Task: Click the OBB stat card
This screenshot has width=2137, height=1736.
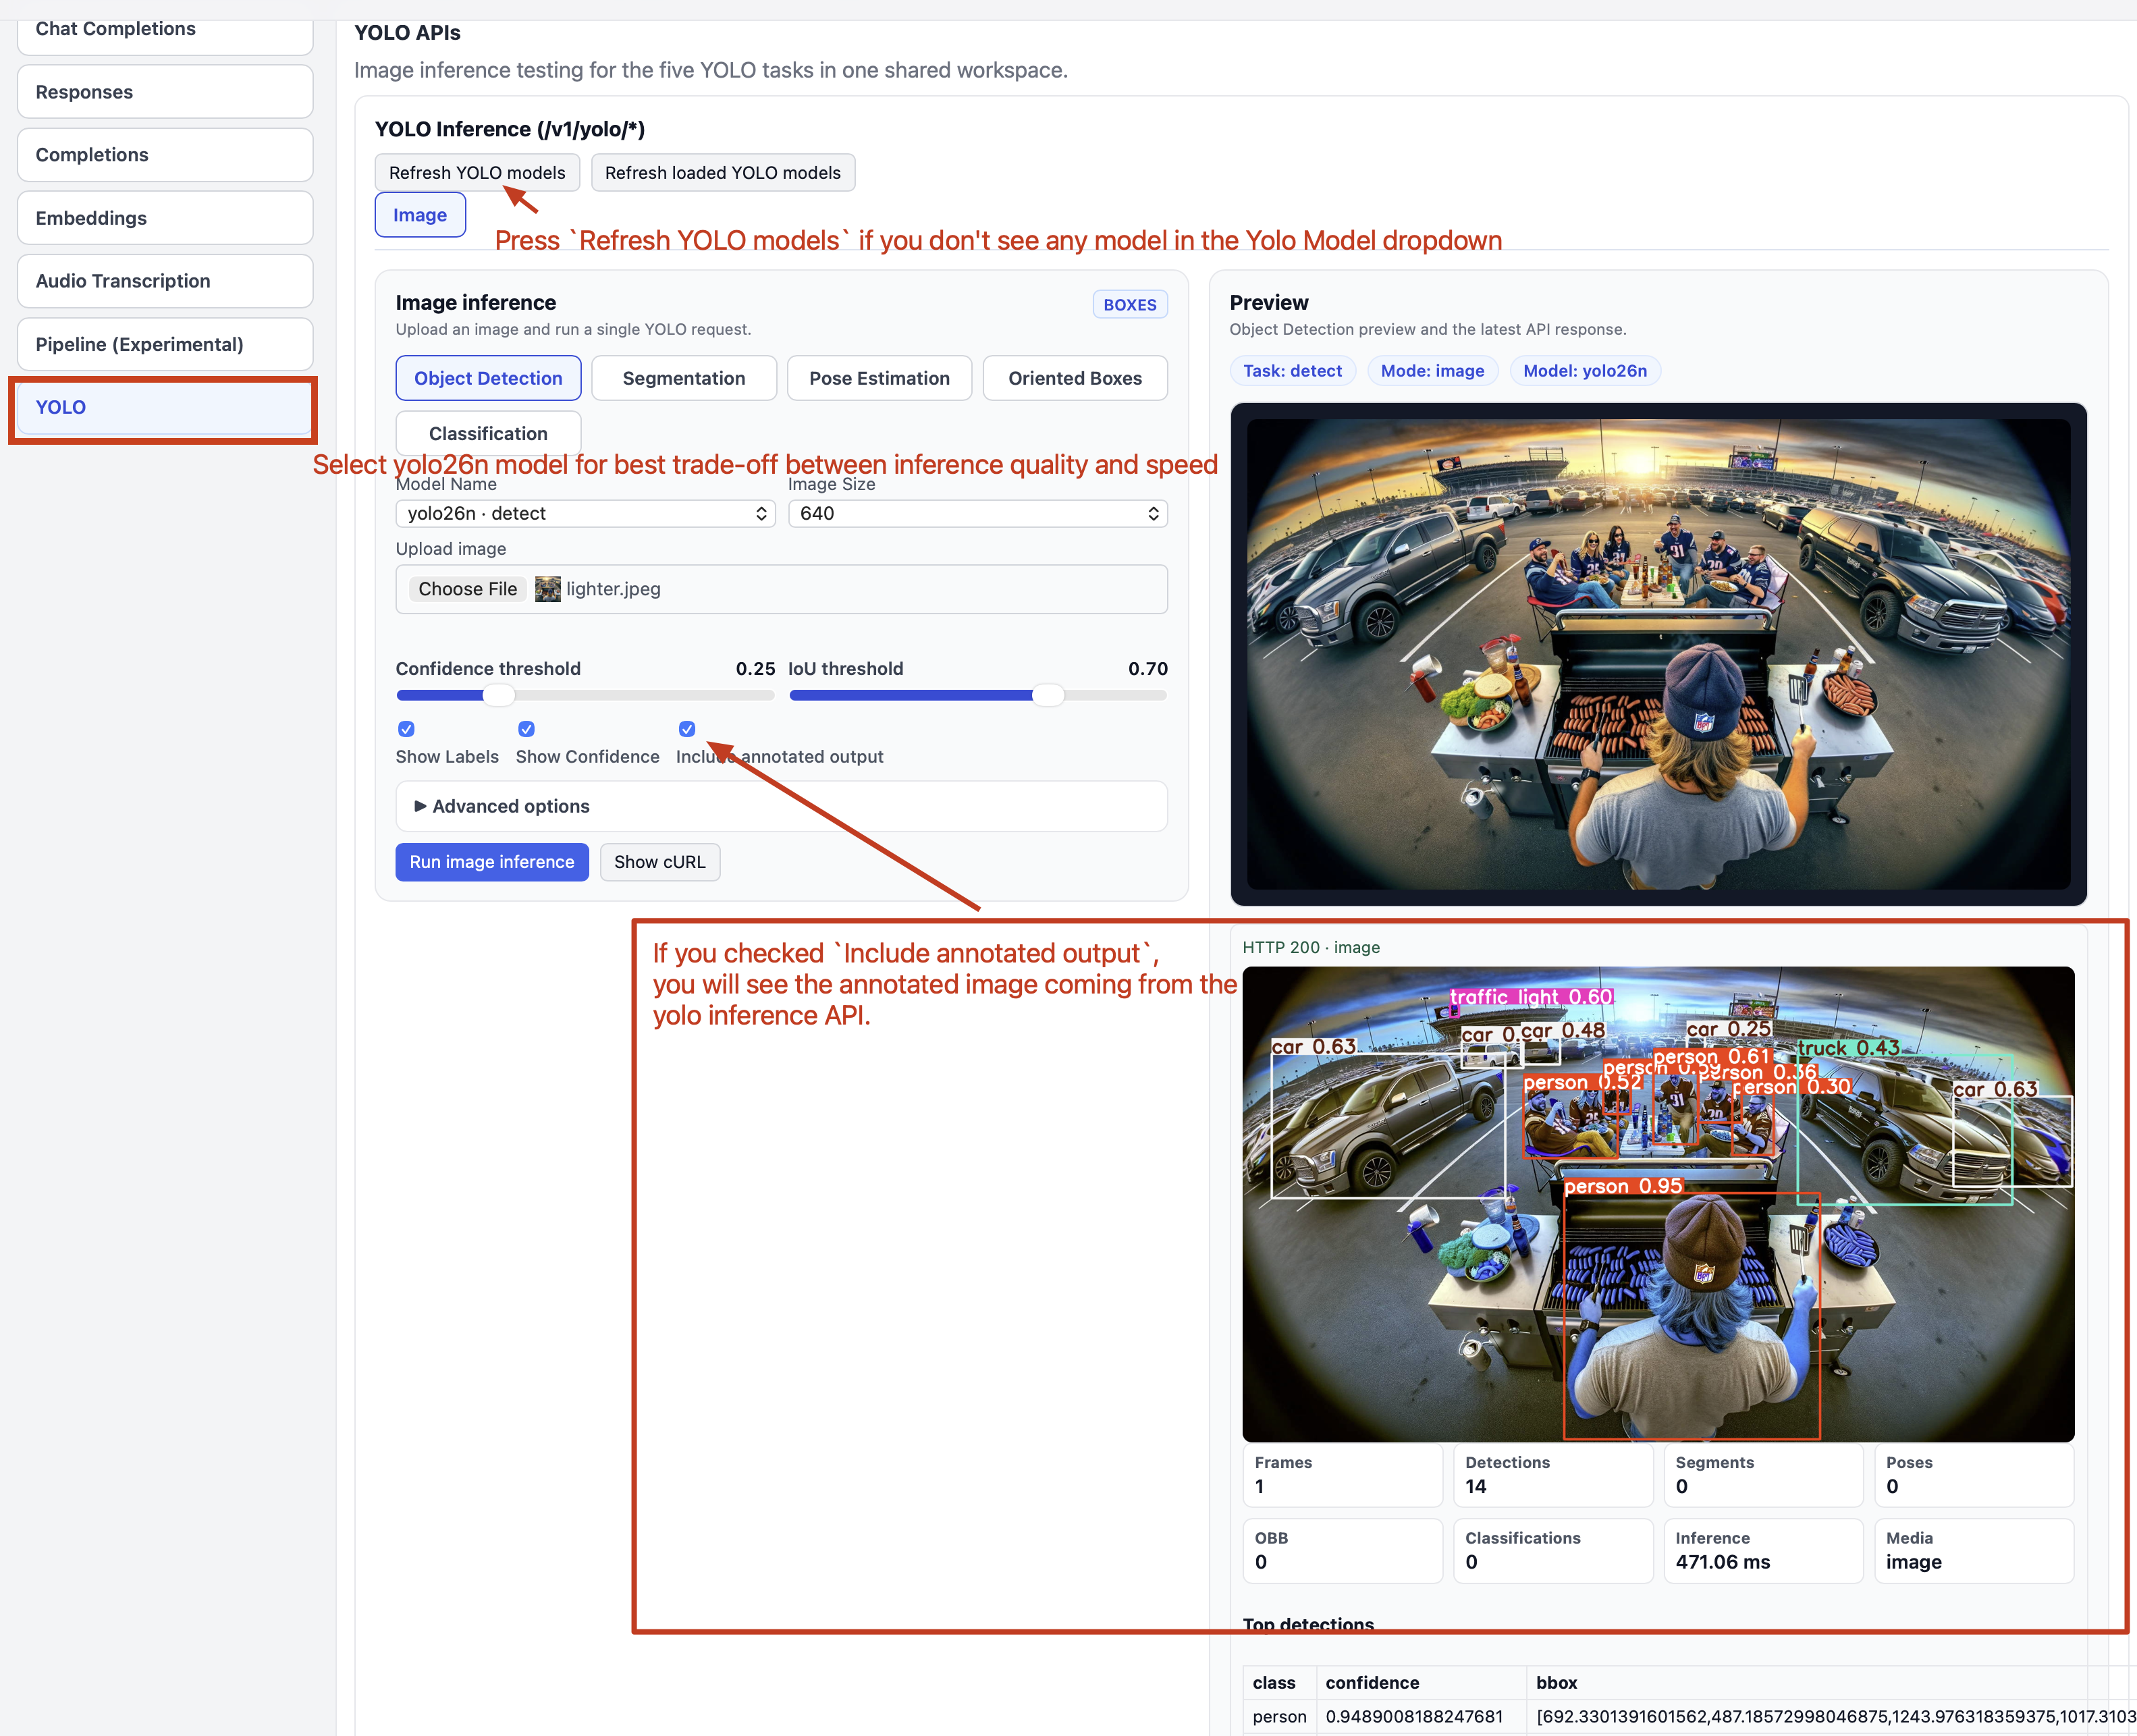Action: (1342, 1551)
